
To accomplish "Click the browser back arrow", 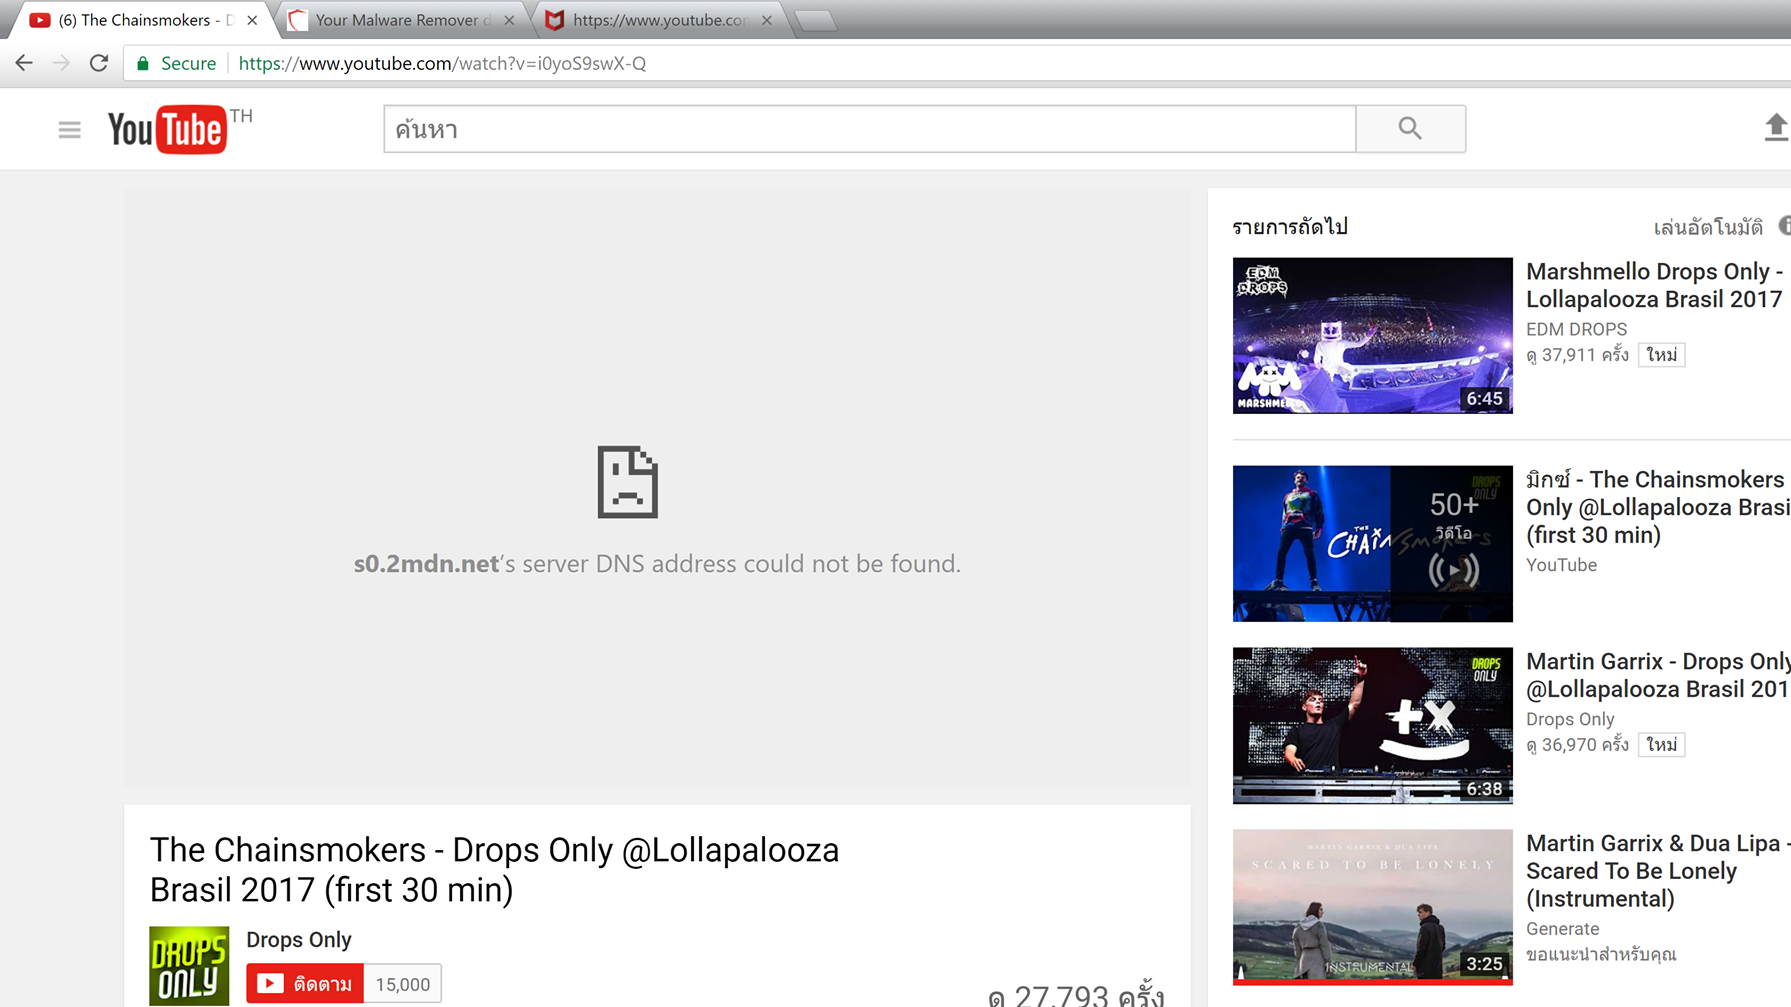I will (x=24, y=63).
